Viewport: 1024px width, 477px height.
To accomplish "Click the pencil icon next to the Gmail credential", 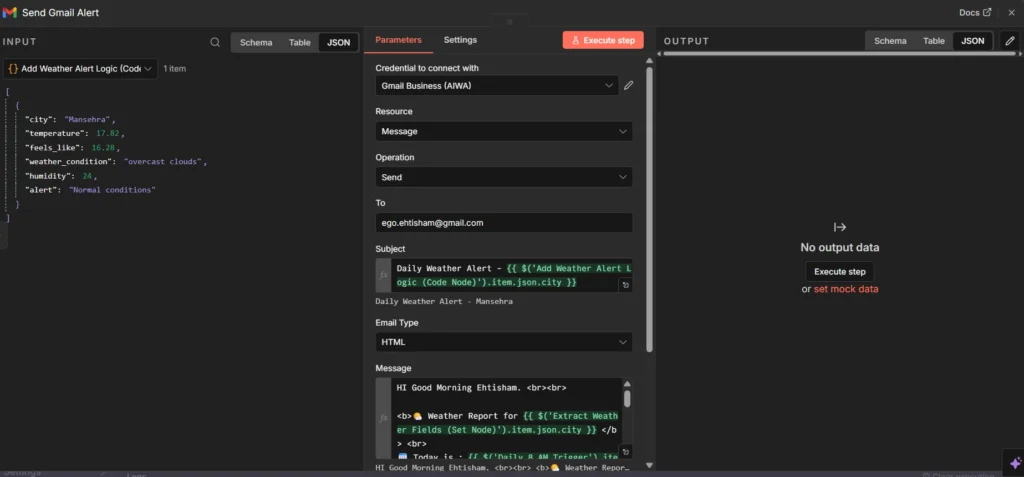I will point(629,86).
